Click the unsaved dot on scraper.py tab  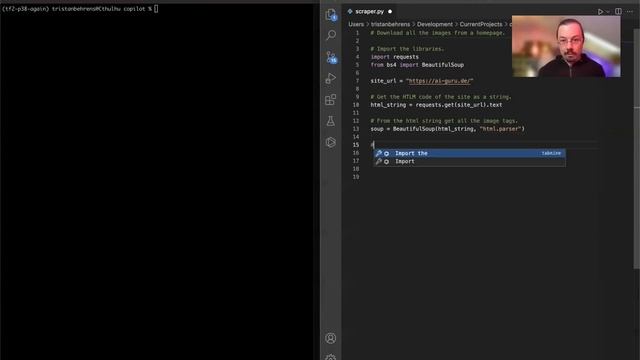[x=390, y=11]
